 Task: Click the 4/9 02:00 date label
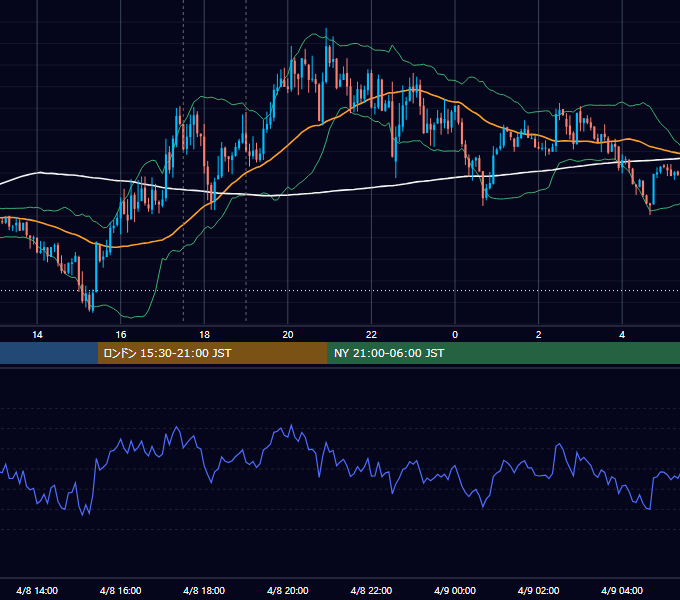point(539,590)
